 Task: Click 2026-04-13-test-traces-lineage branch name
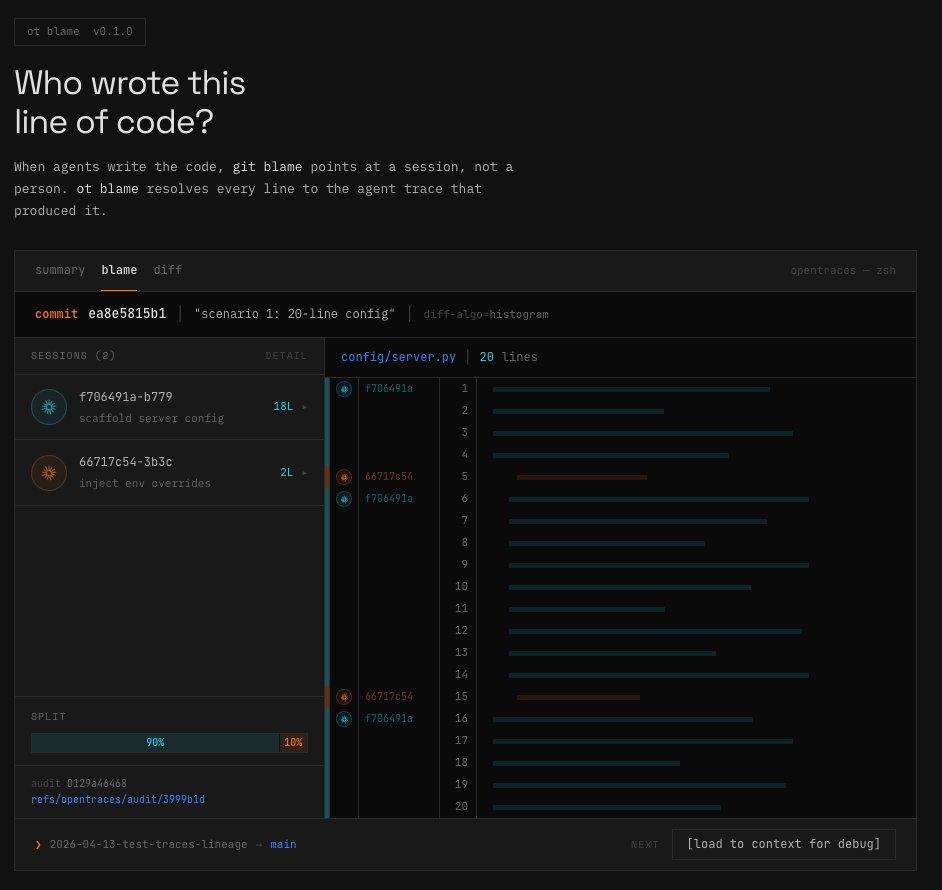point(148,844)
